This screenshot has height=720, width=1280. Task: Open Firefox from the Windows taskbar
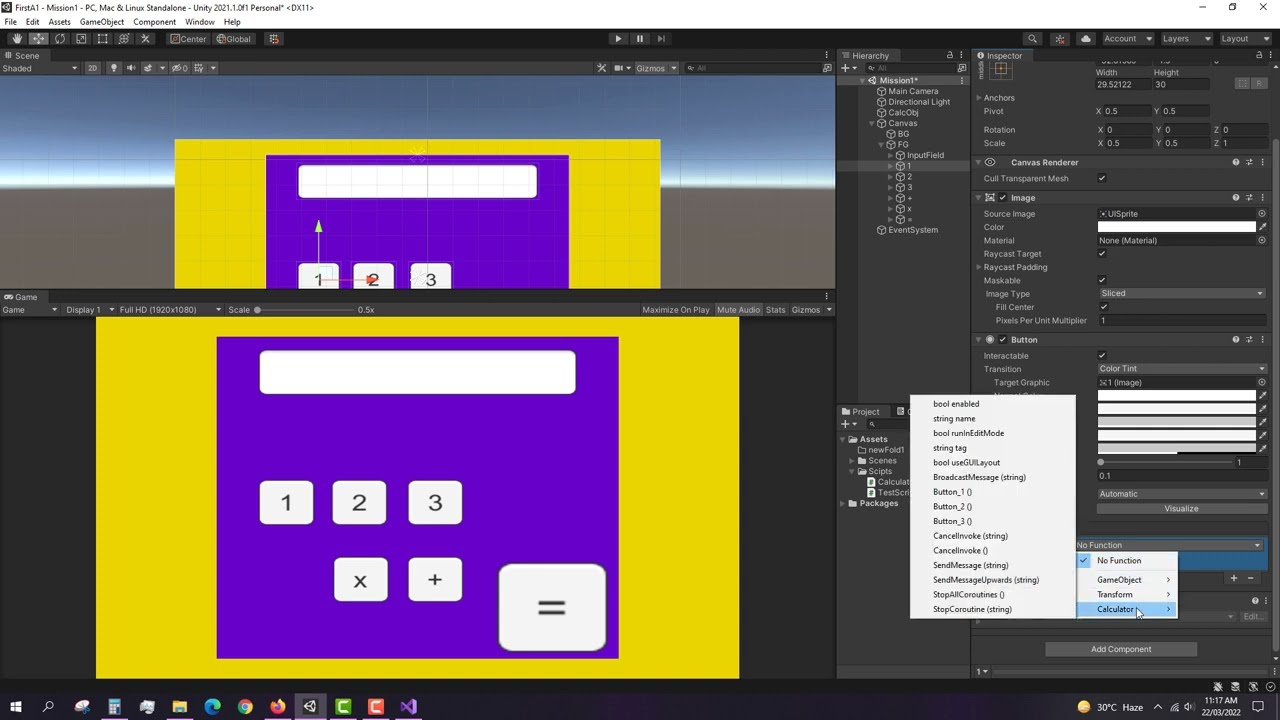coord(277,707)
